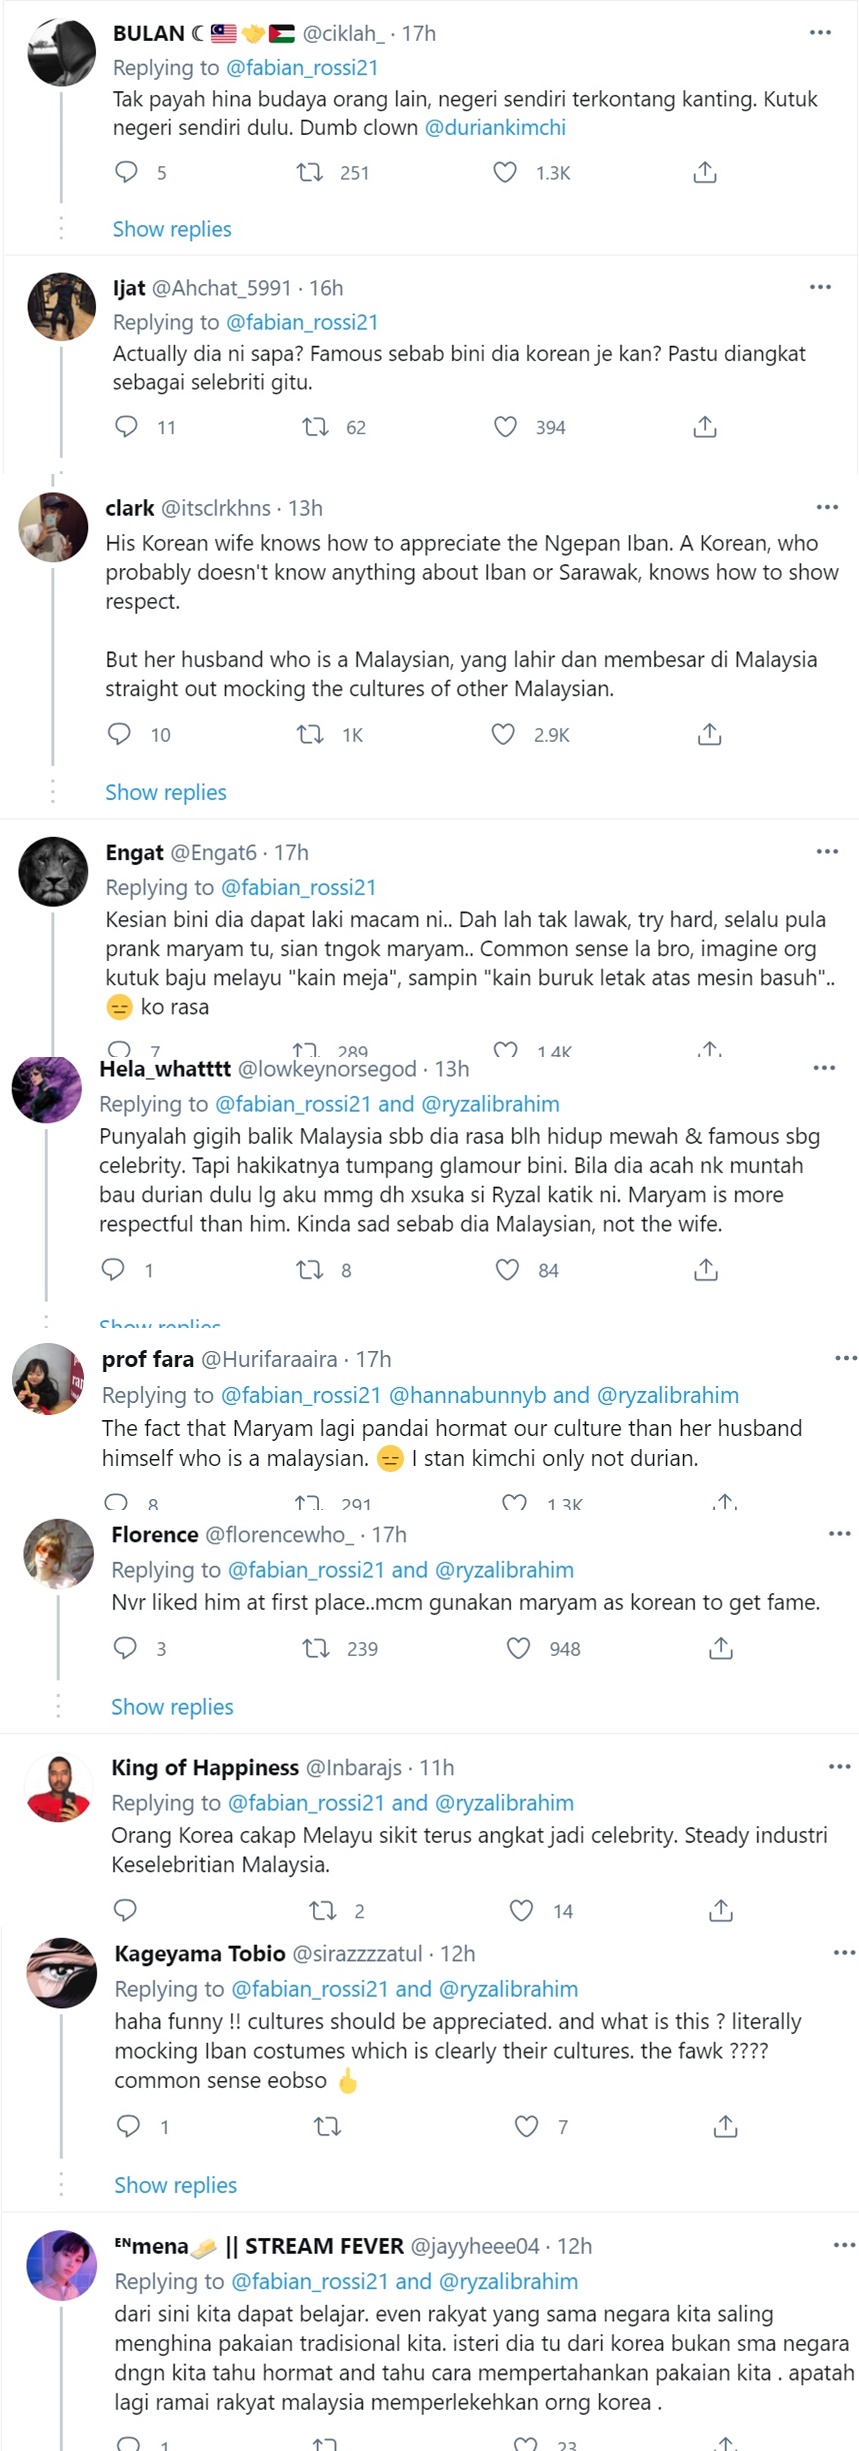859x2451 pixels.
Task: Open Engat's lion profile picture
Action: [54, 871]
